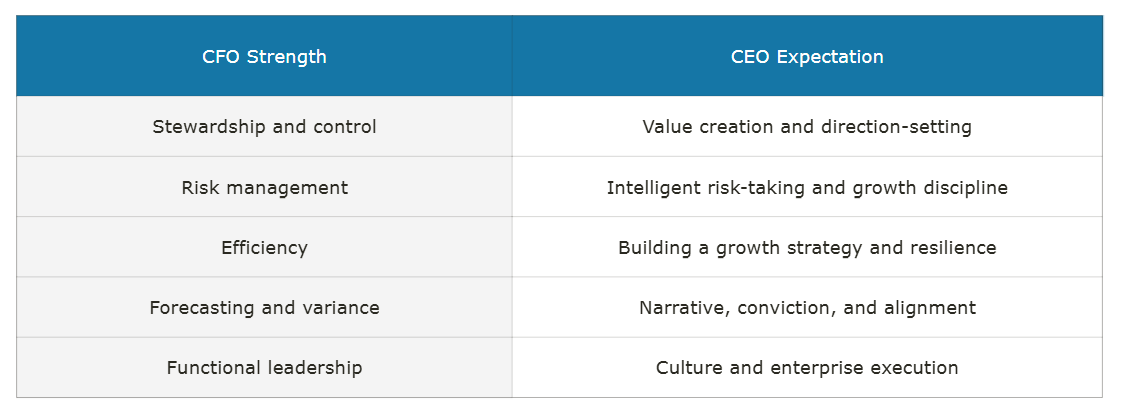Click the Risk management cell

(264, 187)
